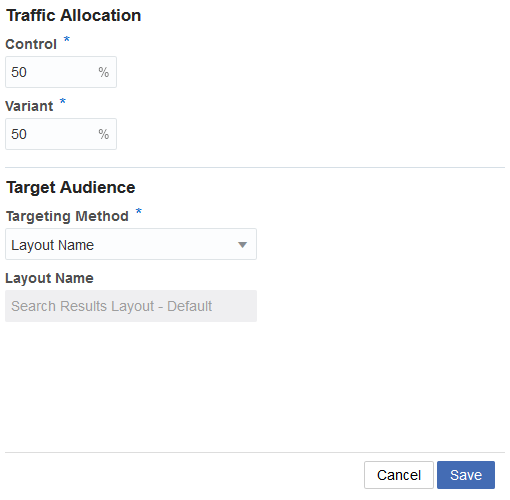Cancel the dialog changes

pos(399,475)
